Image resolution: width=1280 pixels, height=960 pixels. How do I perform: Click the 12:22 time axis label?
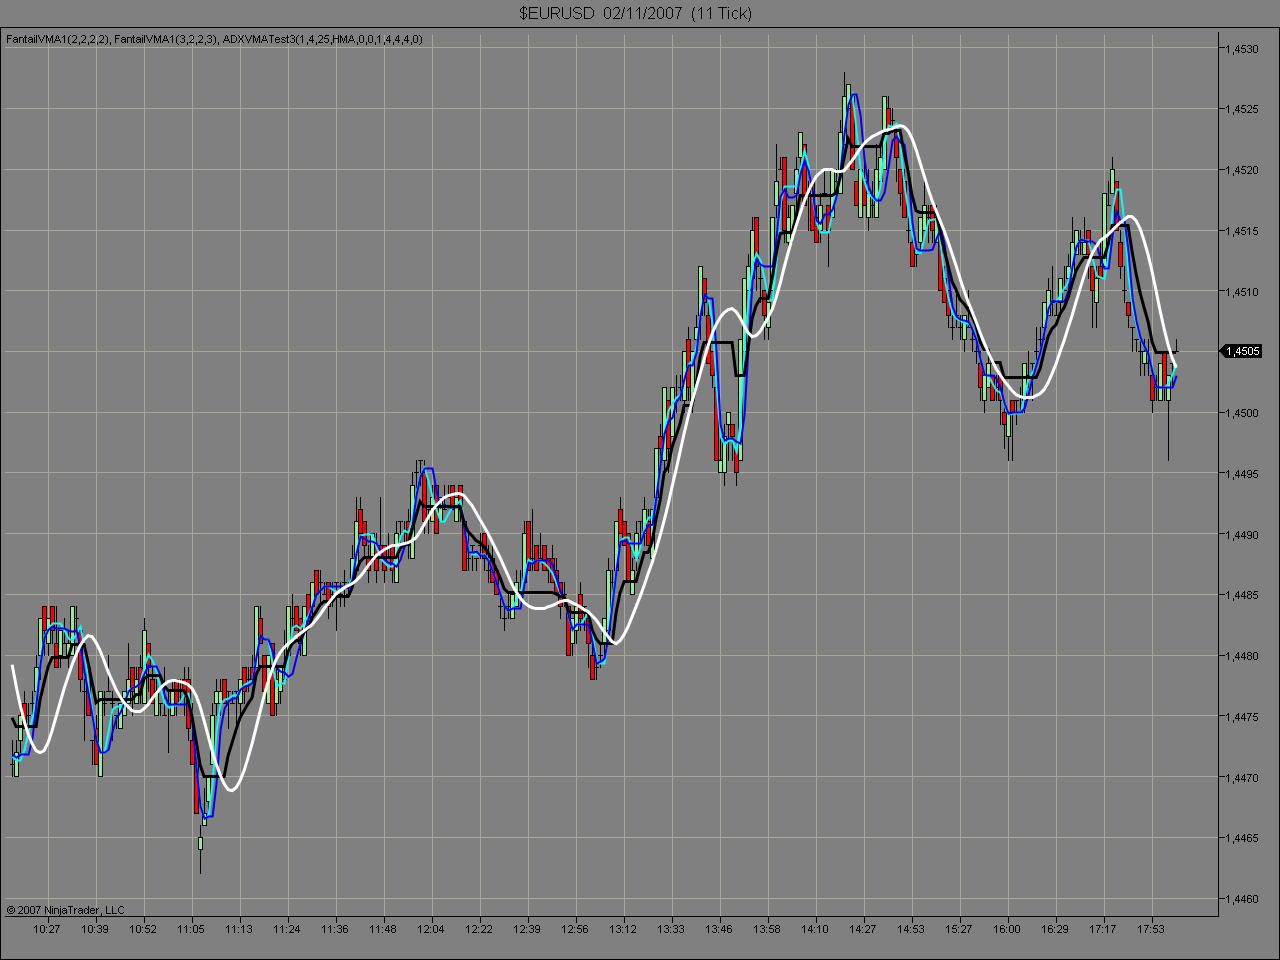click(479, 928)
